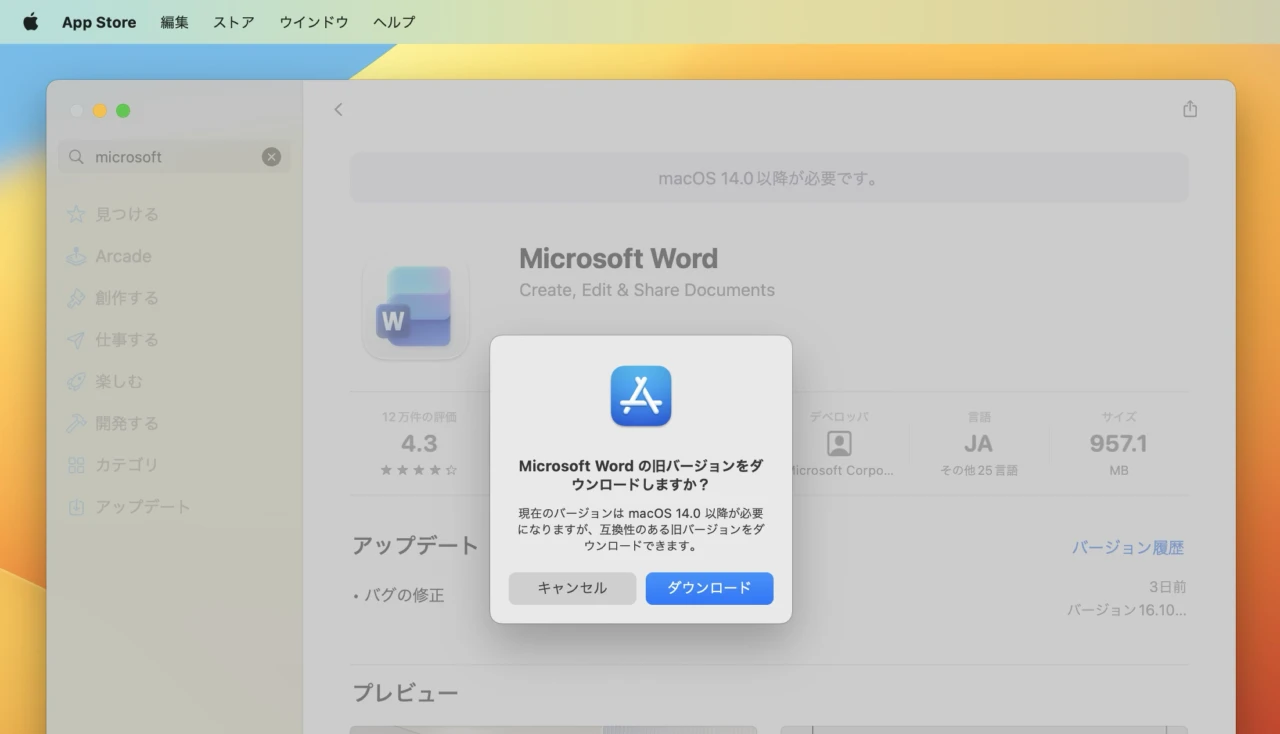Go back using the back chevron
This screenshot has height=734, width=1280.
click(338, 110)
